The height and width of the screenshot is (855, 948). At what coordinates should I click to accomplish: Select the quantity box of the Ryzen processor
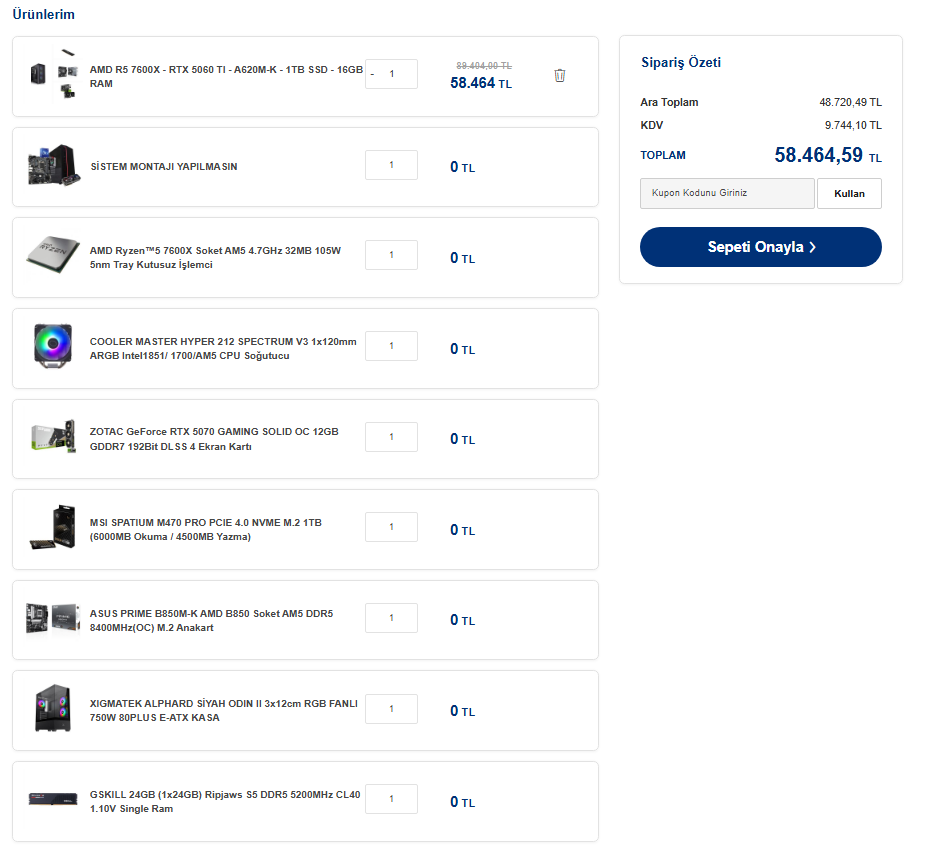tap(391, 255)
